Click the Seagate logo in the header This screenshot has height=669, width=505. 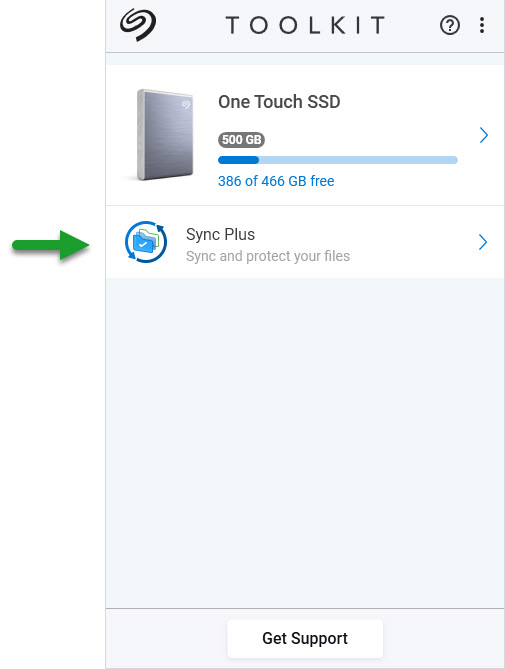click(x=138, y=25)
